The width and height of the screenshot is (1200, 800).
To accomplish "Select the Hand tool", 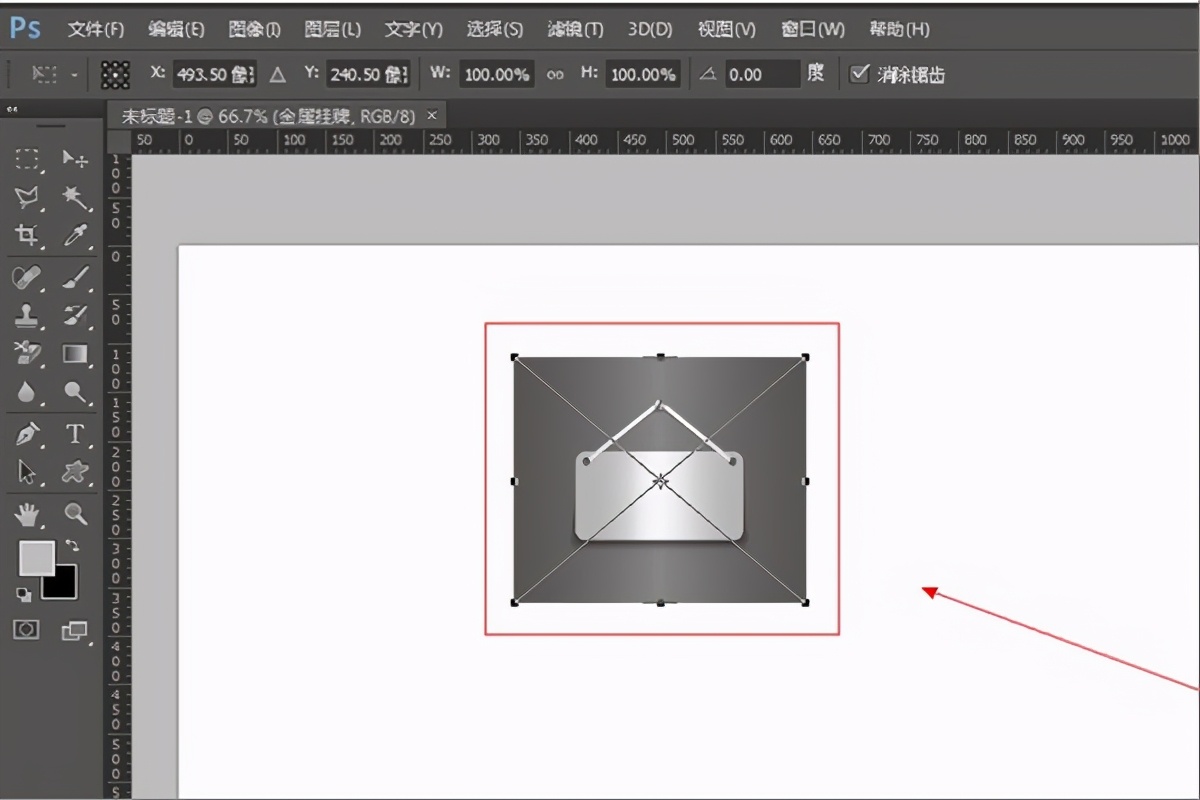I will pos(27,514).
